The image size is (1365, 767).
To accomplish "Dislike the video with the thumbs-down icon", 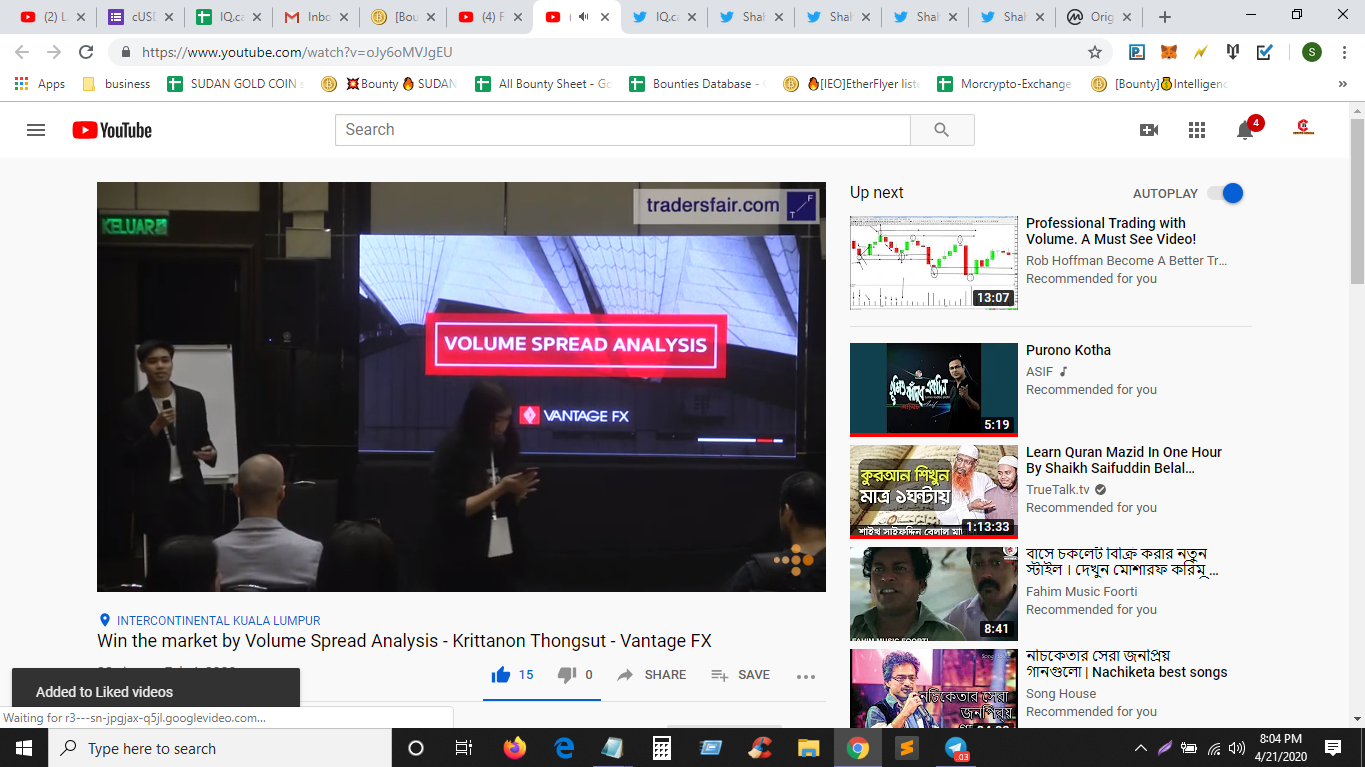I will coord(566,675).
